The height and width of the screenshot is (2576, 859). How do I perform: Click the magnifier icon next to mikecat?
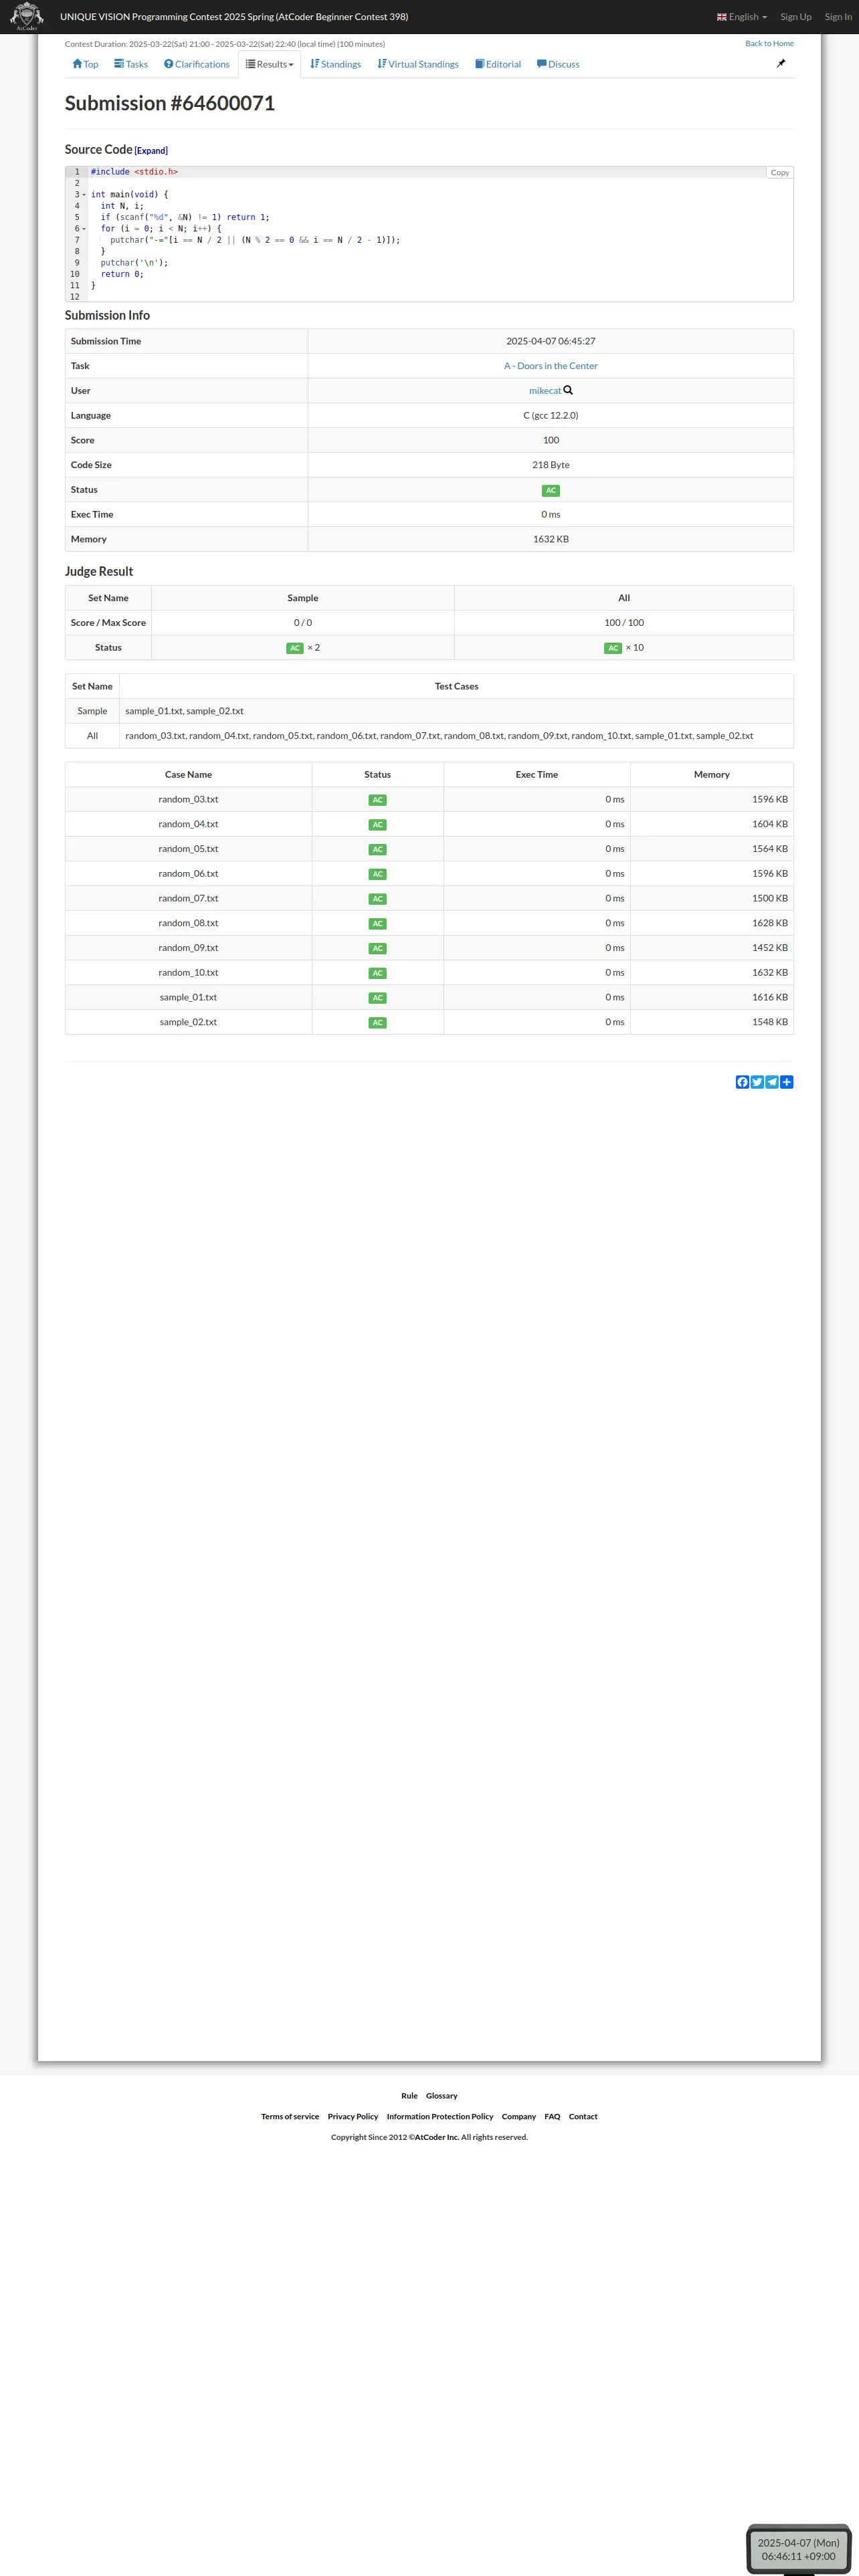(x=568, y=390)
